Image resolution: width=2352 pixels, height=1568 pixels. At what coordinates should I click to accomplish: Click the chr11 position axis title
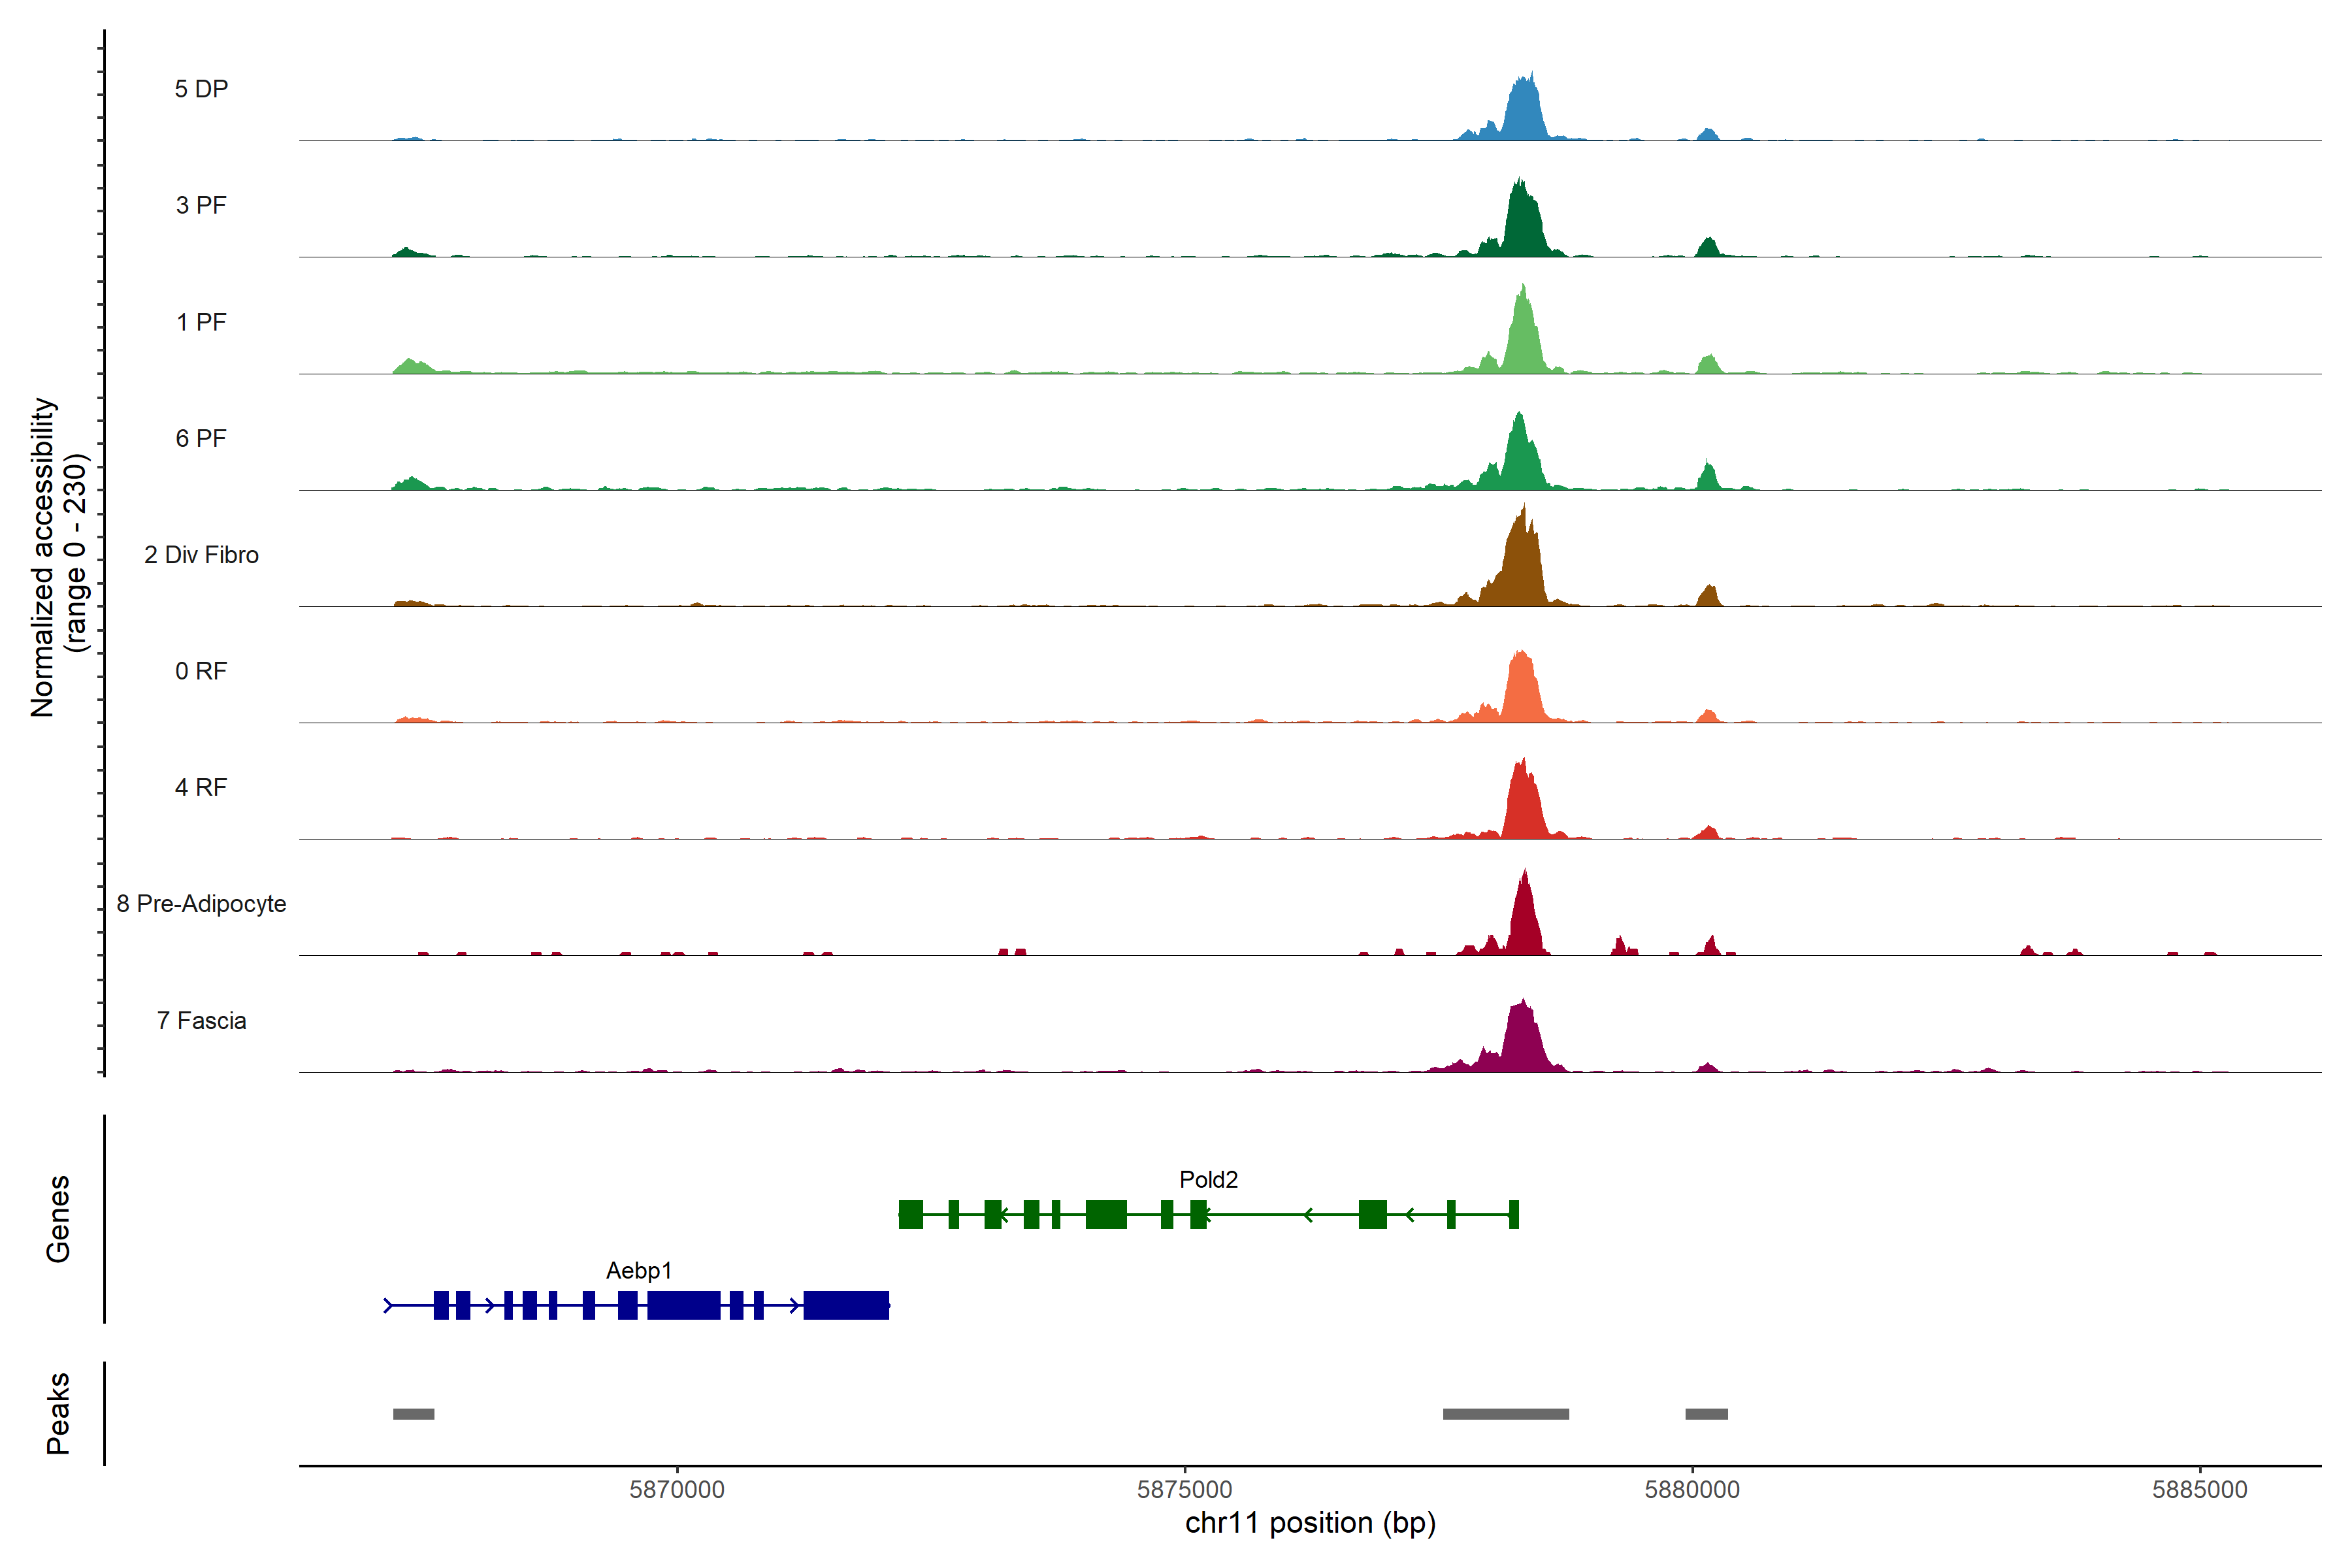point(1310,1524)
